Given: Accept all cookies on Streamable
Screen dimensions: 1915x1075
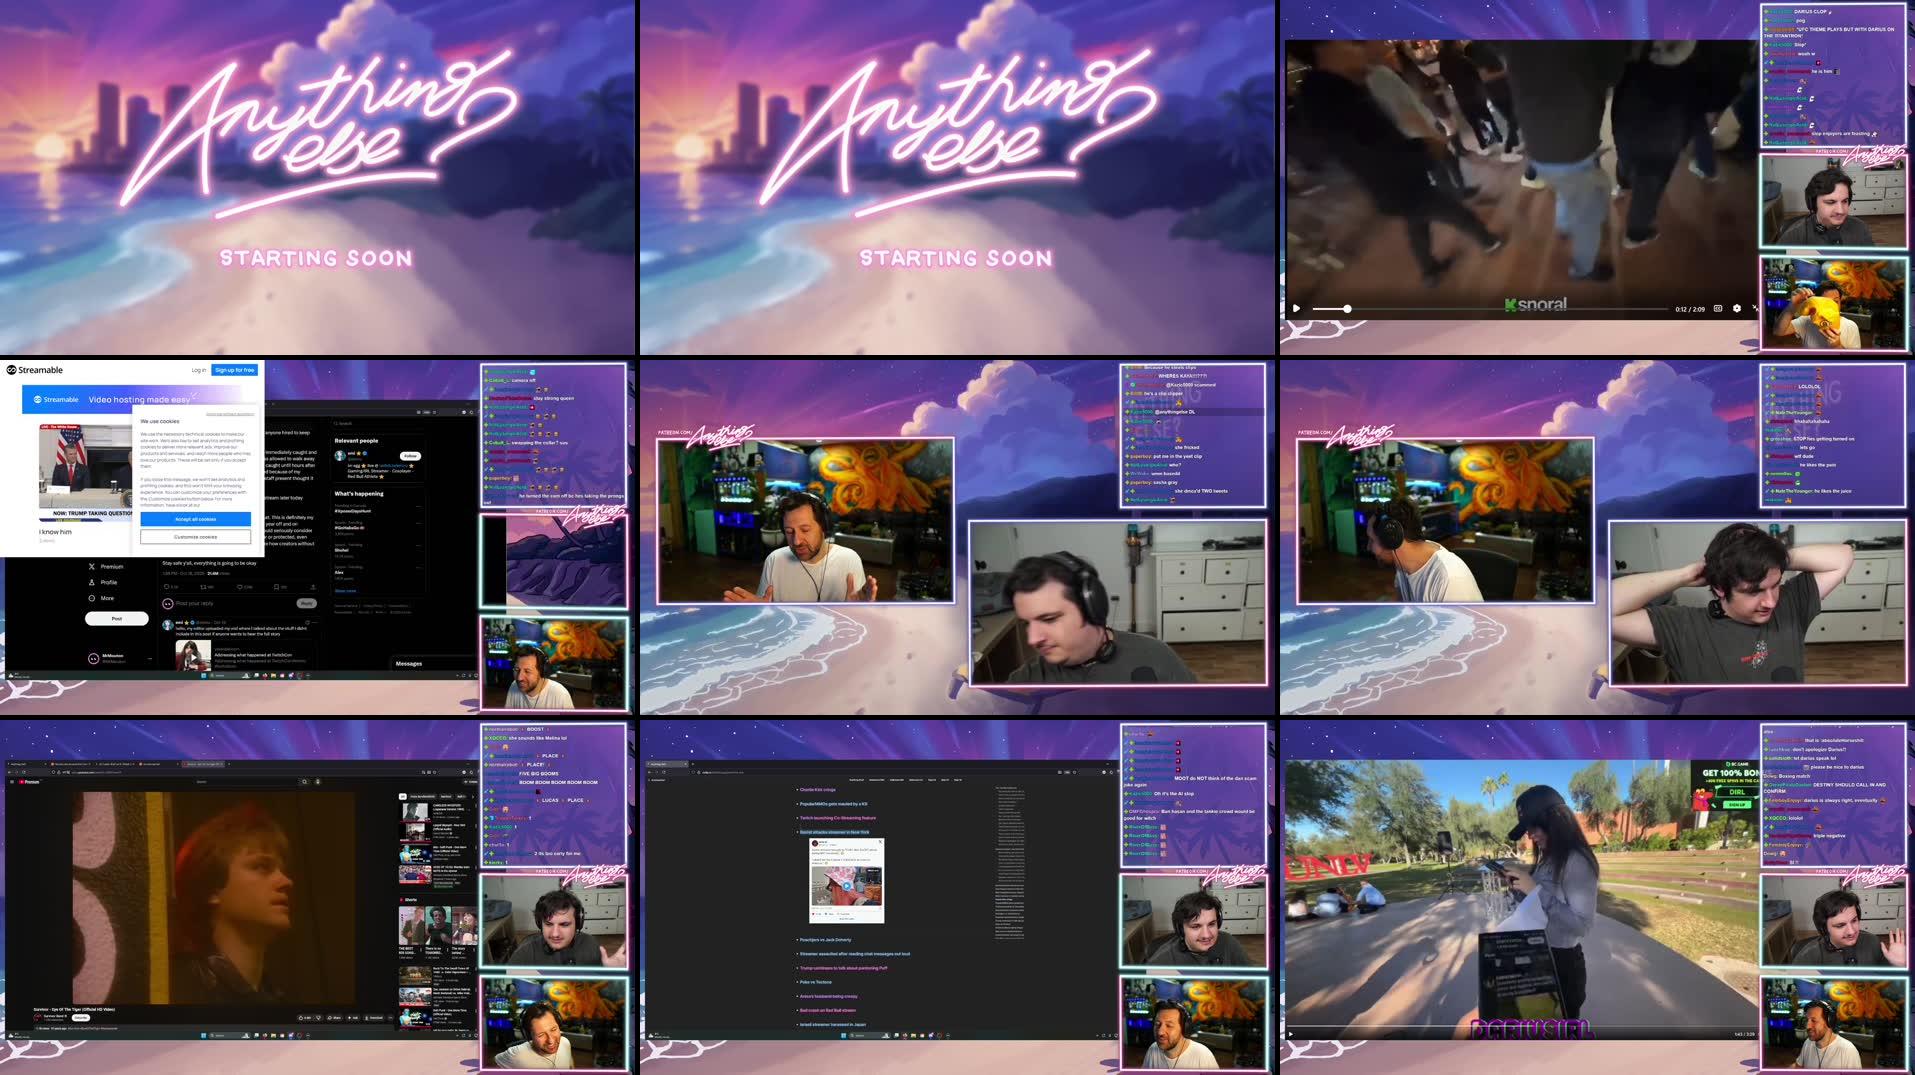Looking at the screenshot, I should click(x=195, y=519).
